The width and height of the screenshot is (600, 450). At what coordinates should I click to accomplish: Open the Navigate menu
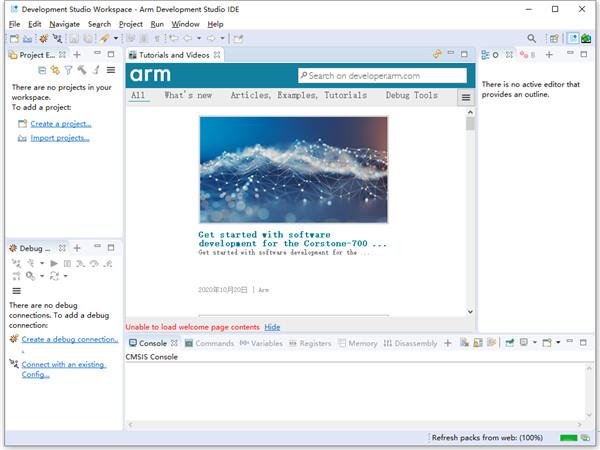click(x=64, y=23)
